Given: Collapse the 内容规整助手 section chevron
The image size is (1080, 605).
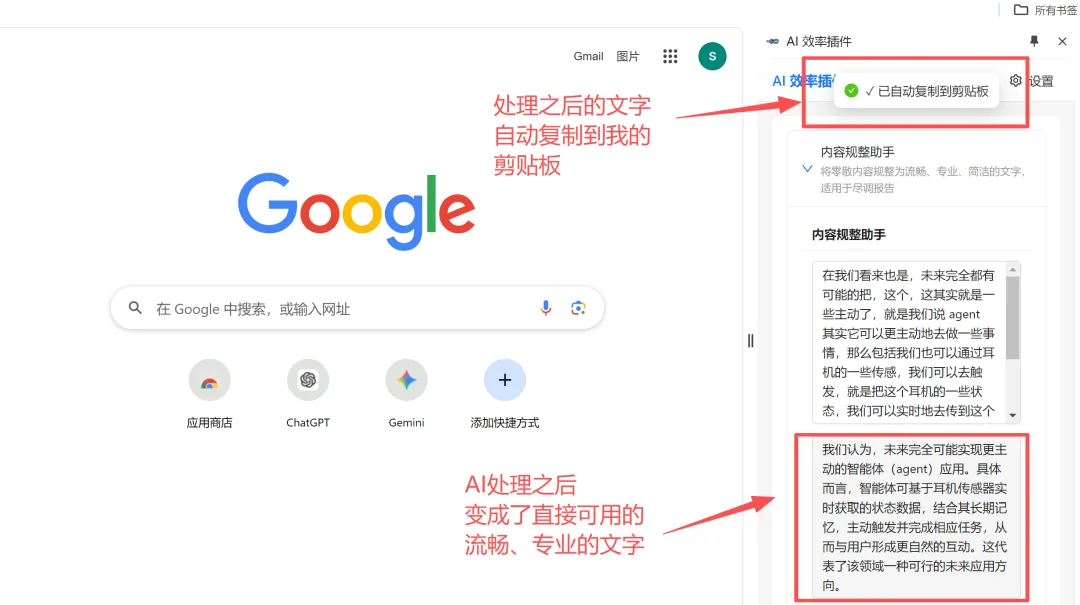Looking at the screenshot, I should point(807,169).
